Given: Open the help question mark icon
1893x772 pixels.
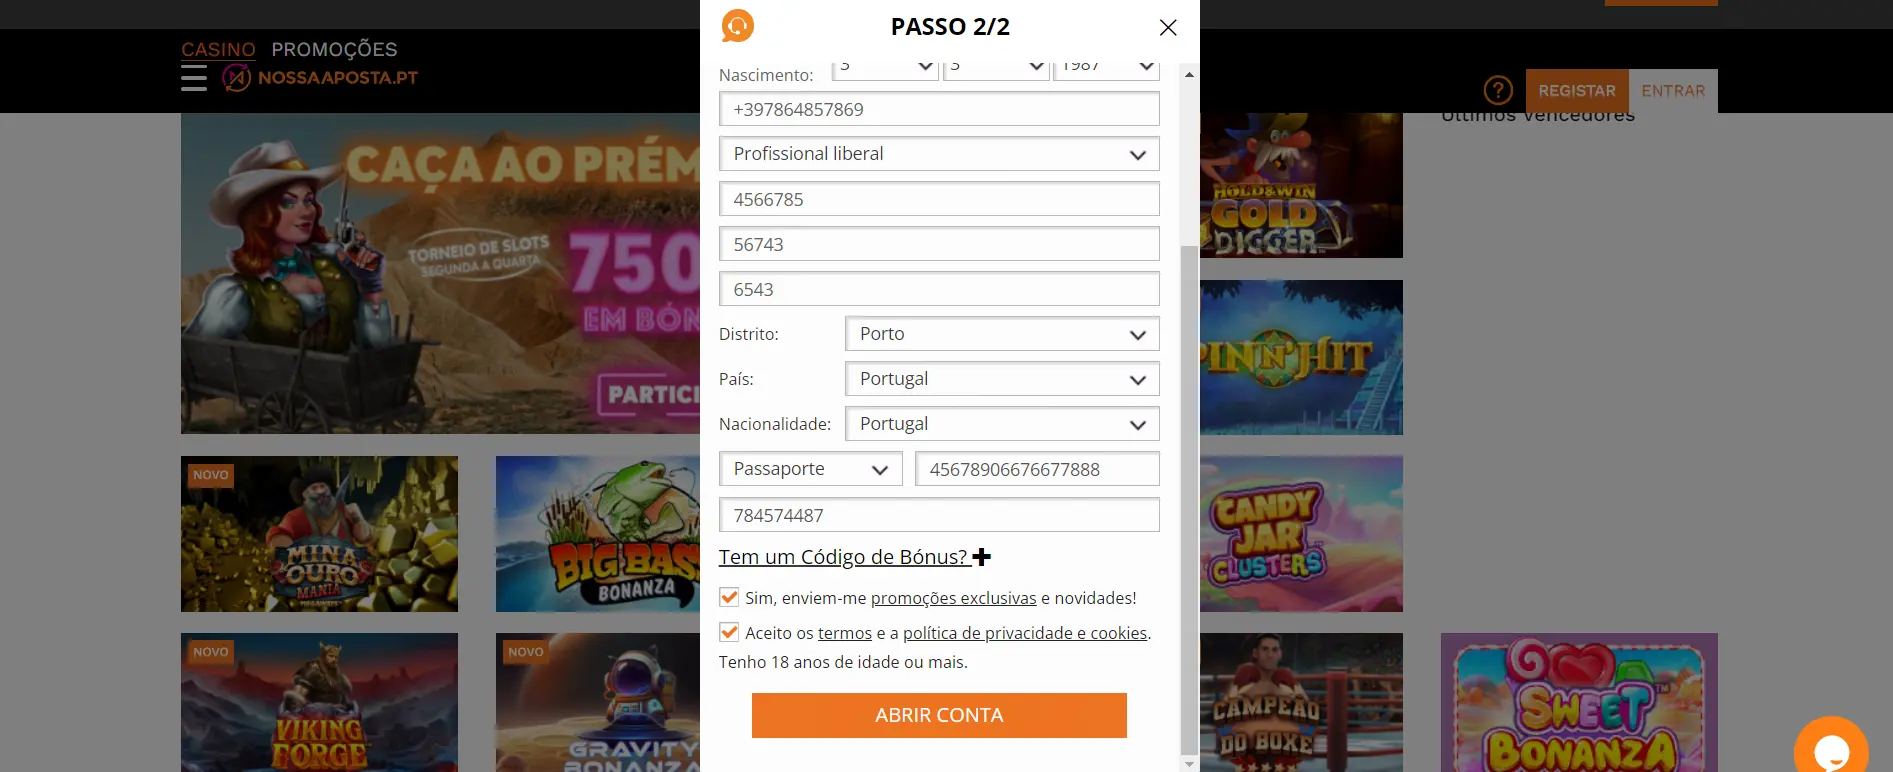Looking at the screenshot, I should (1497, 91).
